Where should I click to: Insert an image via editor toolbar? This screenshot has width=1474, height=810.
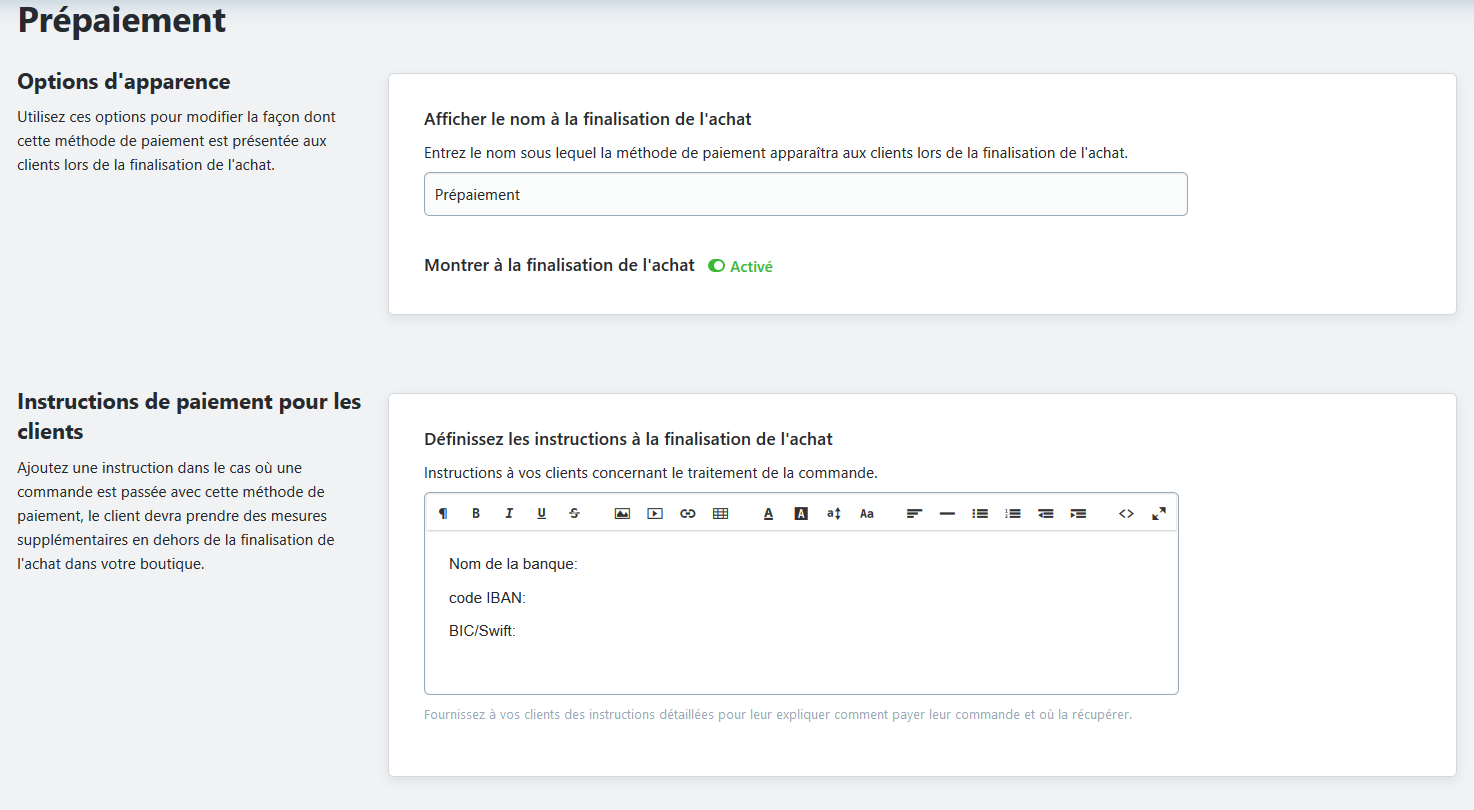[622, 513]
